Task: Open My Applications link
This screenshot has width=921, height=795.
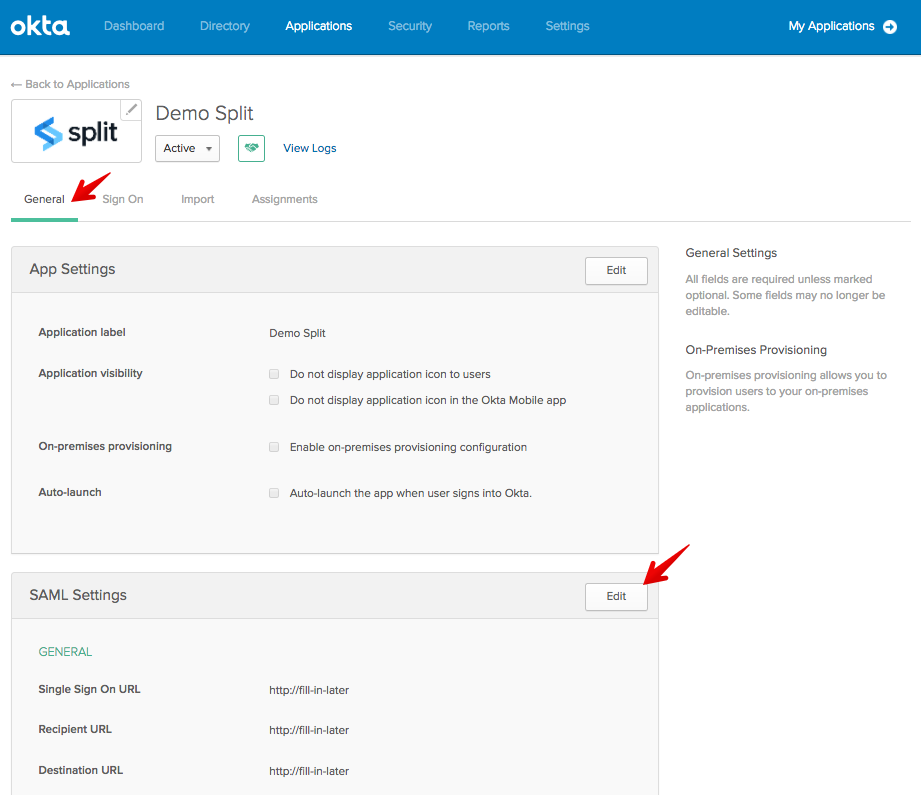Action: coord(831,26)
